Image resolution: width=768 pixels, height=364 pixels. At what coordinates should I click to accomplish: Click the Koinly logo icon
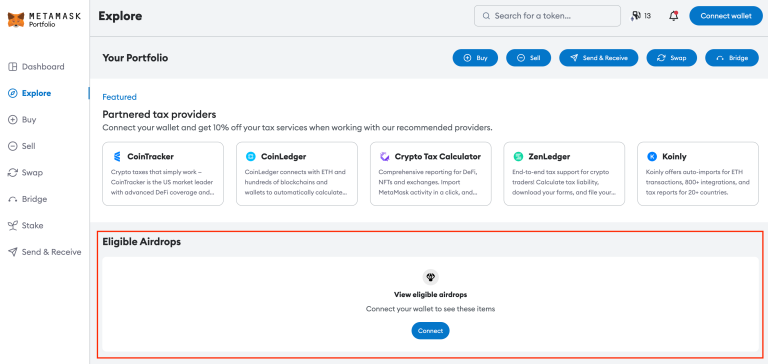[652, 157]
